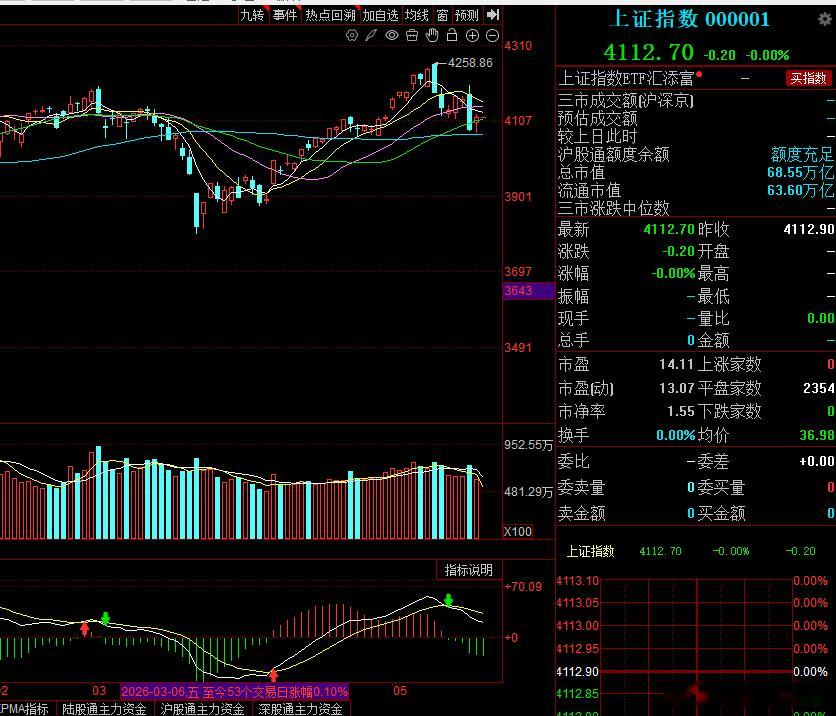Click the purple 3643 price marker
The image size is (836, 716).
coord(528,291)
